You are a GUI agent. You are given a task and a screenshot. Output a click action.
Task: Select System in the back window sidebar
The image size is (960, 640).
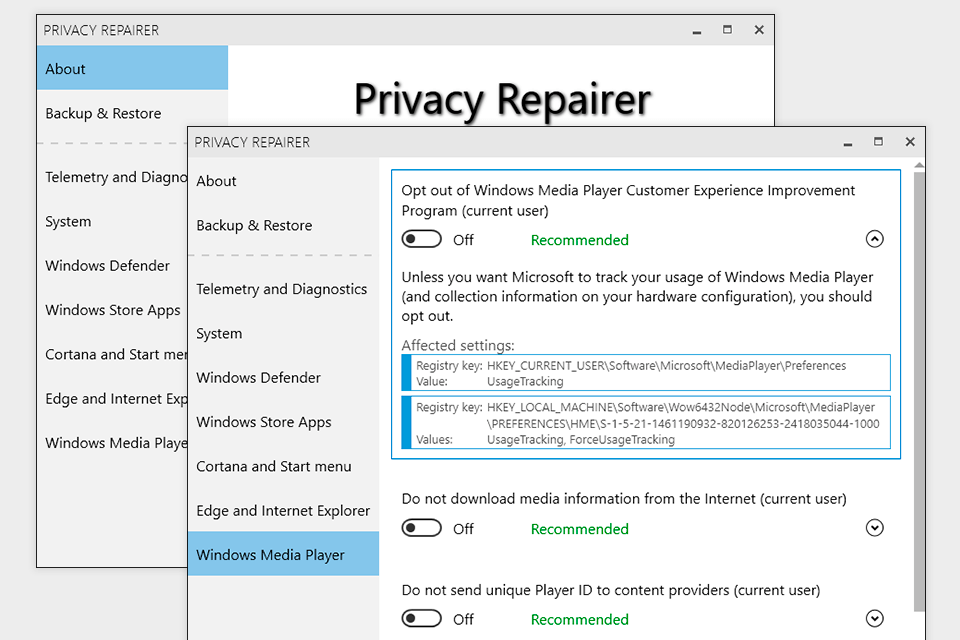[x=113, y=222]
